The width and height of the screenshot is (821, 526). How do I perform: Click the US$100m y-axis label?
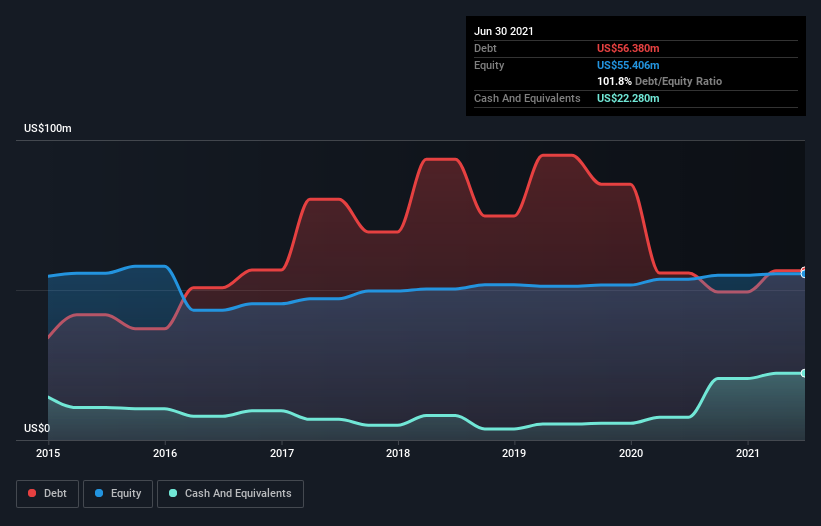point(48,128)
